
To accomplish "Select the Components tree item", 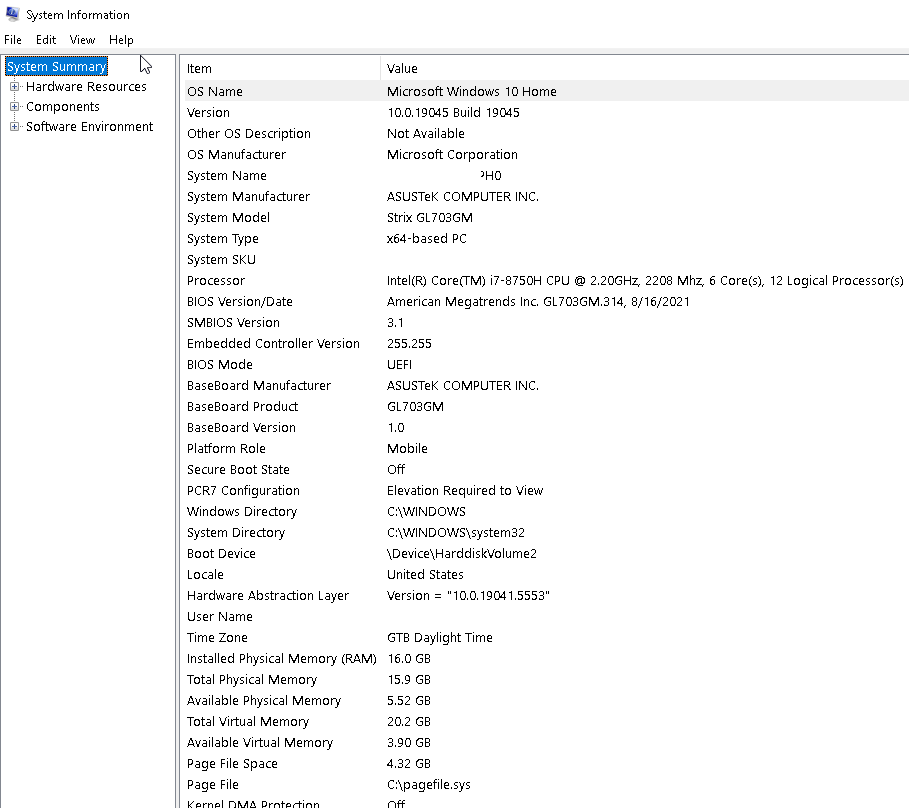I will point(63,107).
